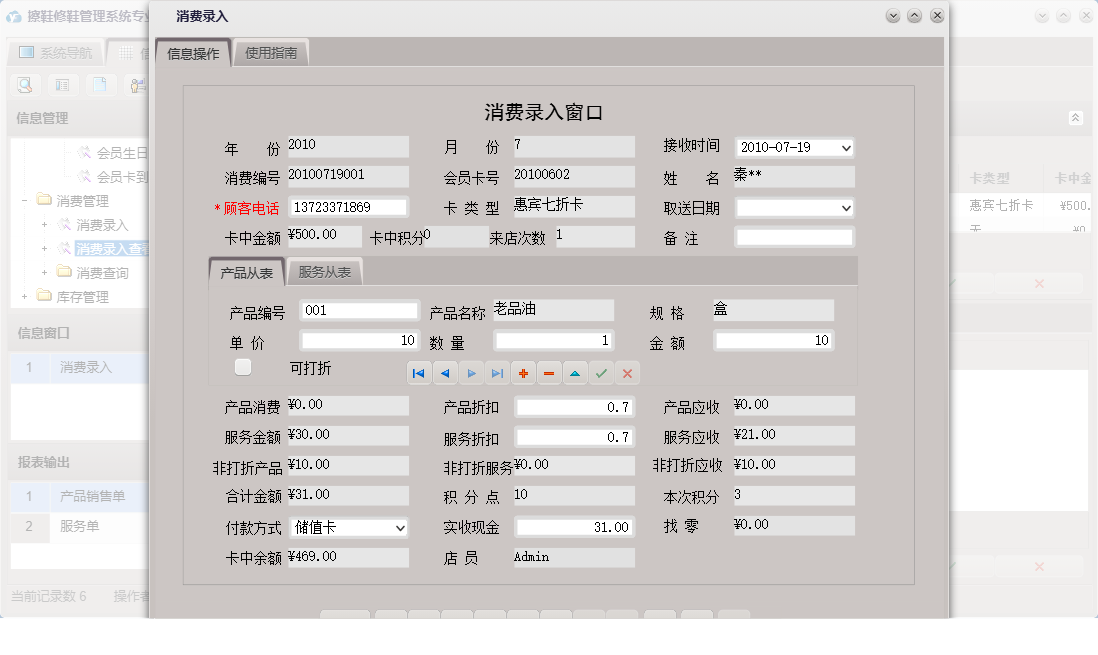Open the 付款方式 payment method dropdown
1098x655 pixels.
pos(401,527)
